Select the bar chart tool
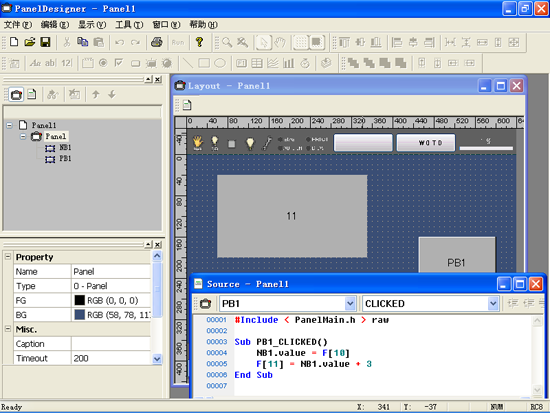550x413 pixels. point(289,63)
